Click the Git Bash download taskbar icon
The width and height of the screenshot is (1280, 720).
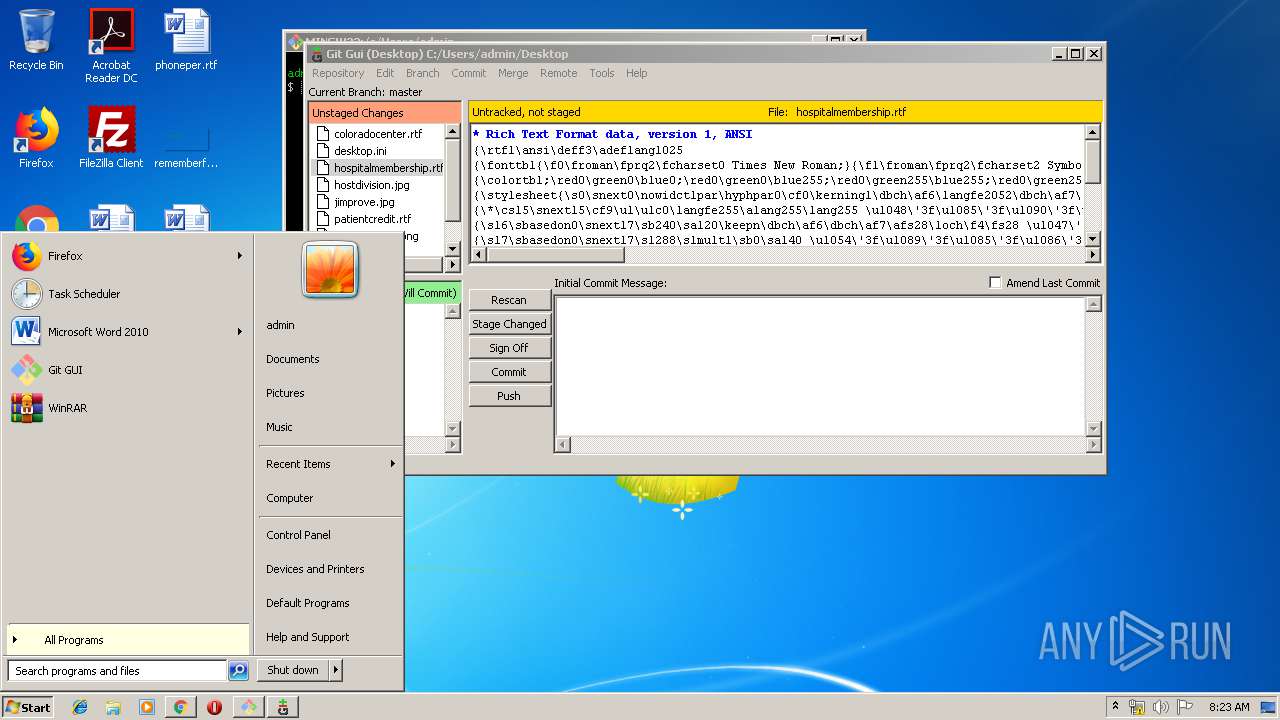pos(282,707)
